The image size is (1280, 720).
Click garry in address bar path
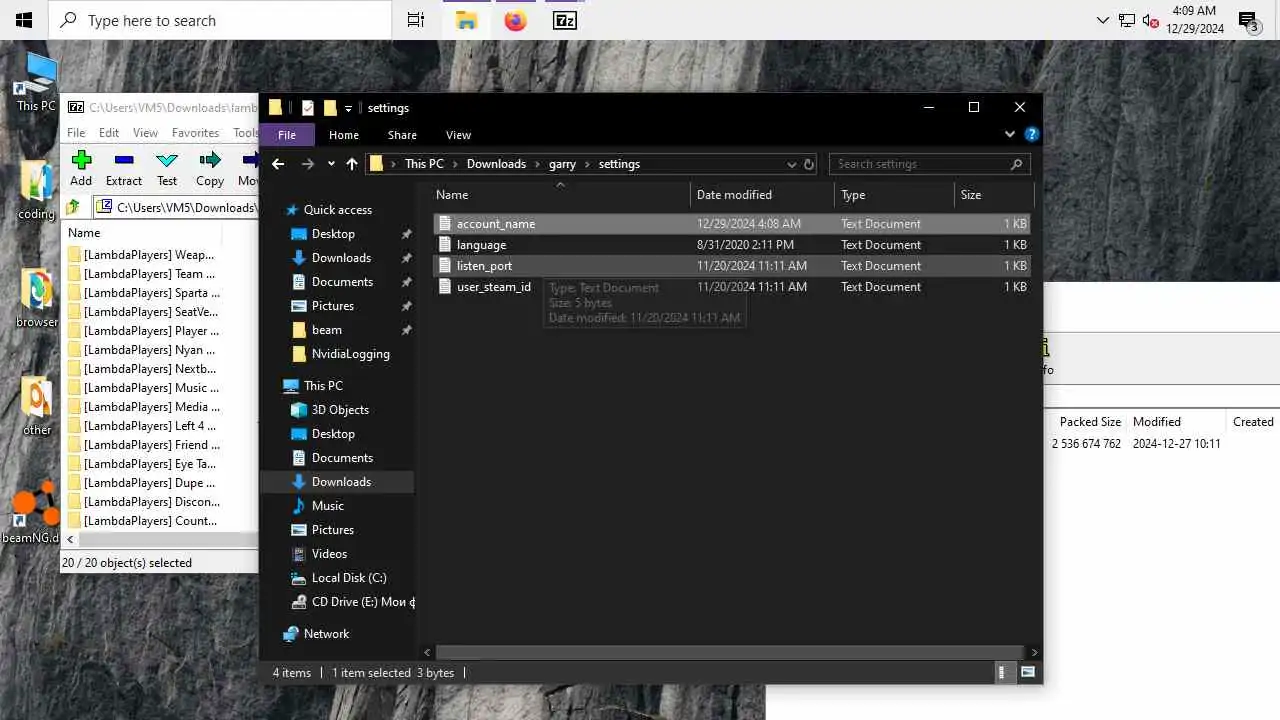tap(562, 164)
